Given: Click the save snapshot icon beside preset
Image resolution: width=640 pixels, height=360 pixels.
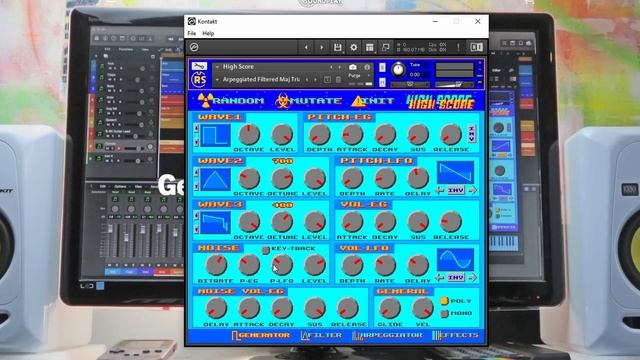Looking at the screenshot, I should coord(327,80).
